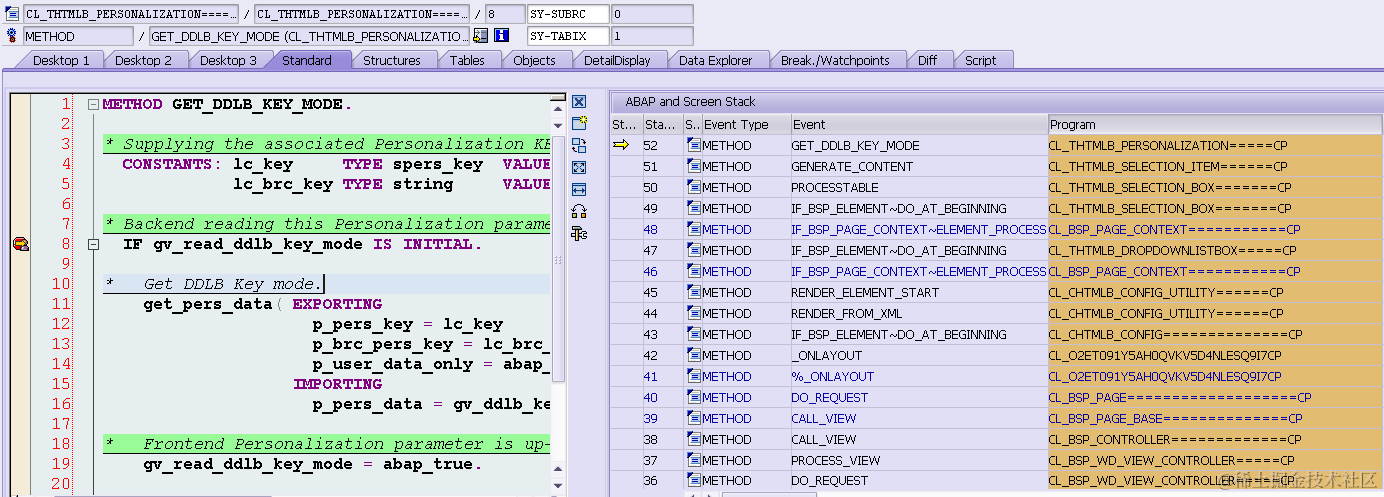Collapse the IF block on line 8
The image size is (1384, 497).
(x=92, y=244)
